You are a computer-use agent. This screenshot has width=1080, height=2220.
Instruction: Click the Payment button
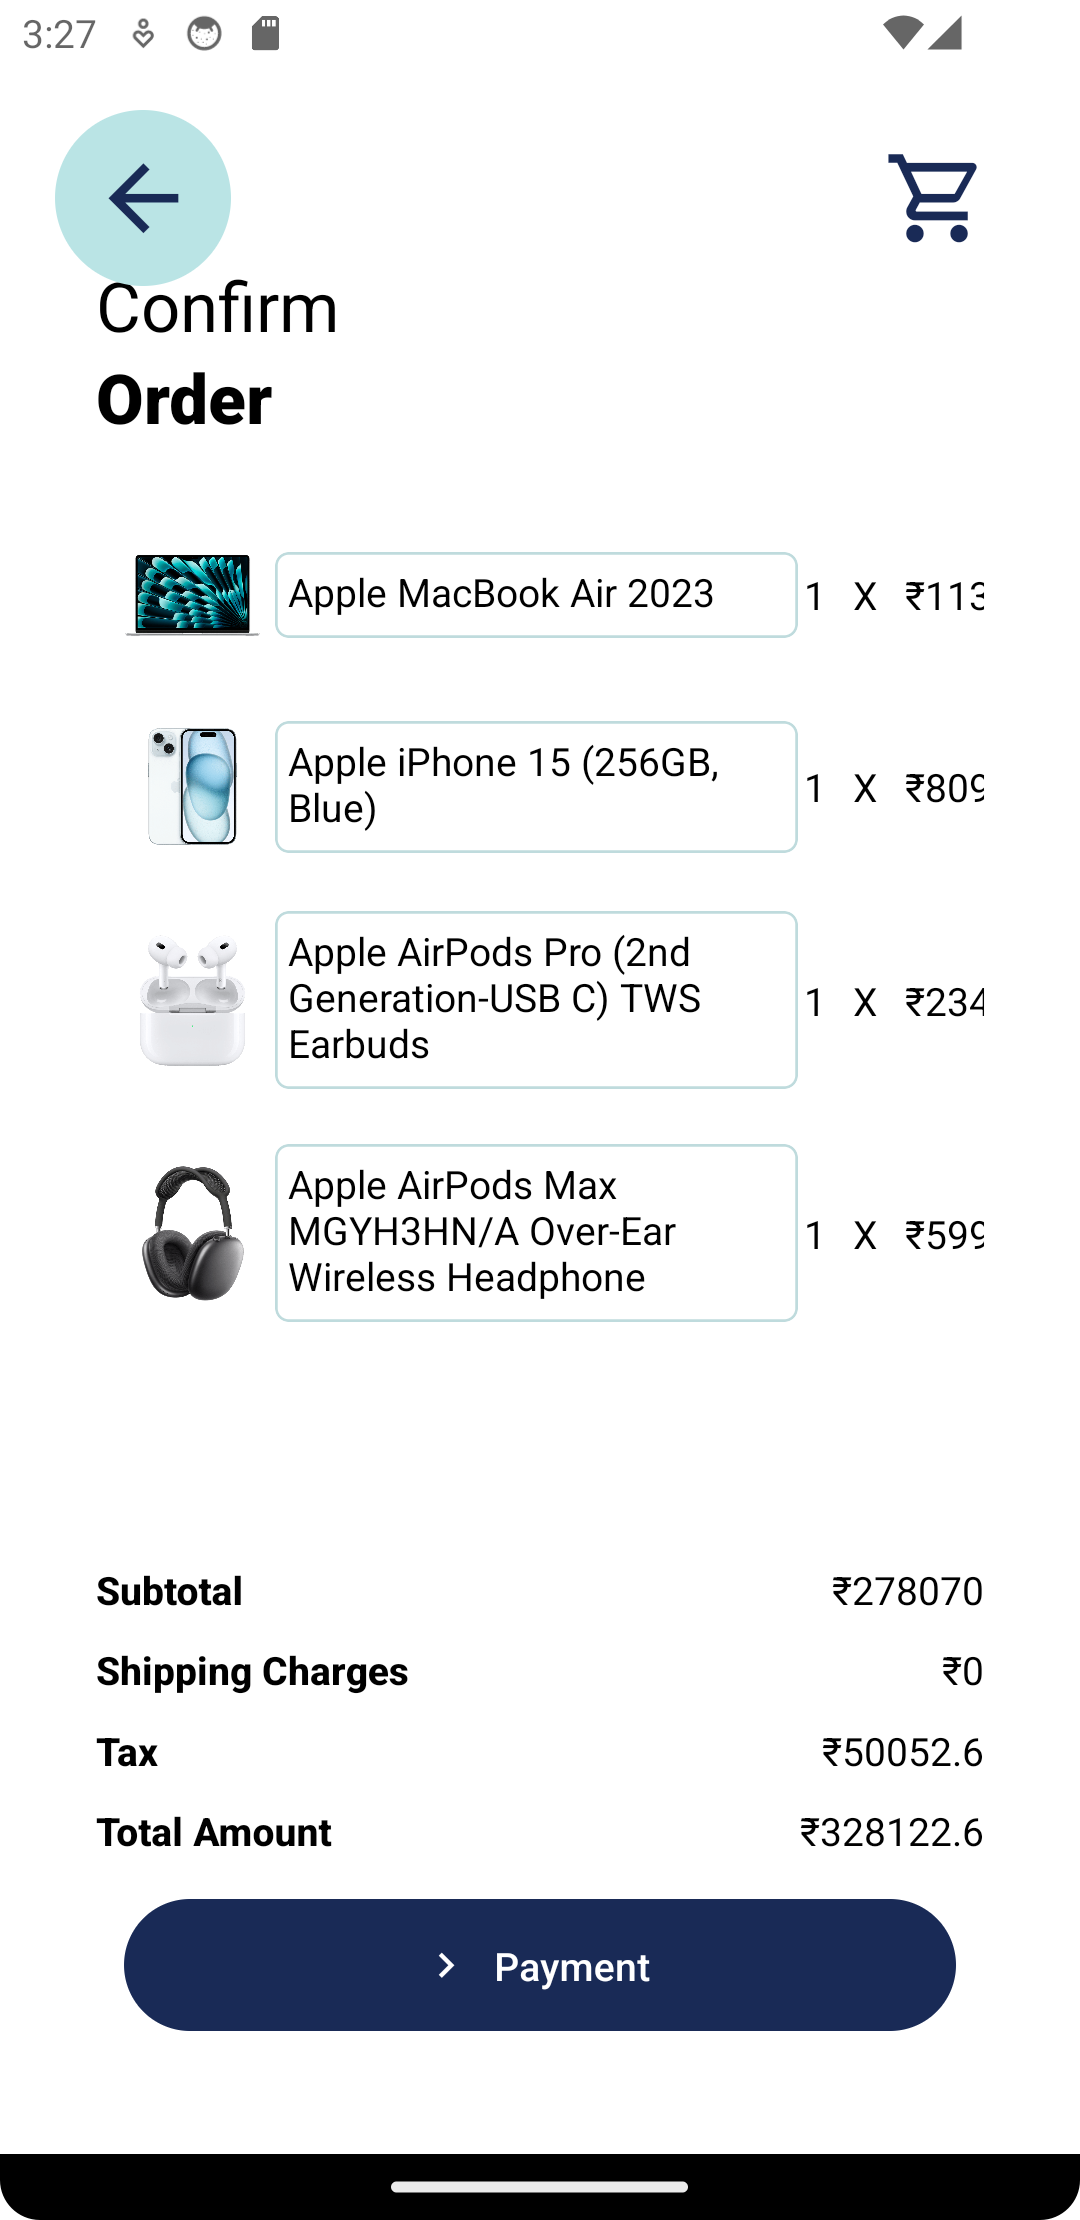[x=540, y=1965]
